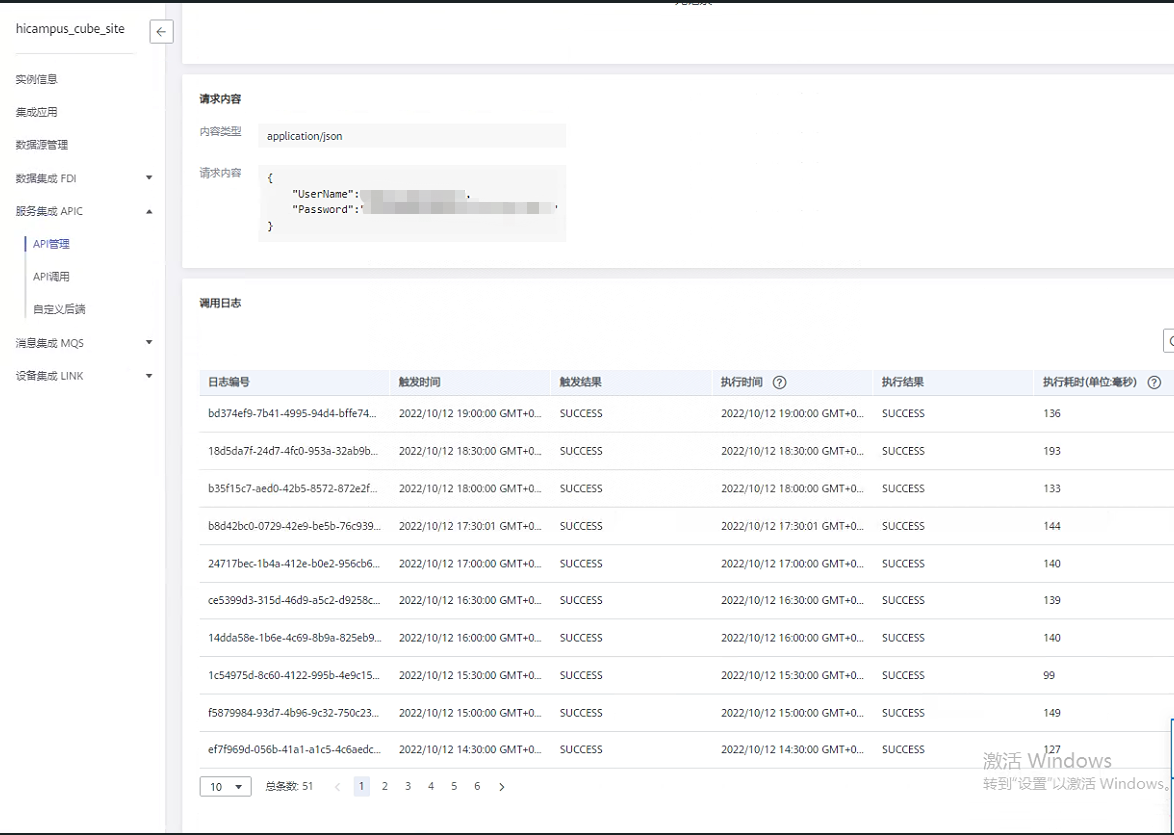Screen dimensions: 1174x835
Task: Click previous page left arrow in pagination
Action: [338, 787]
